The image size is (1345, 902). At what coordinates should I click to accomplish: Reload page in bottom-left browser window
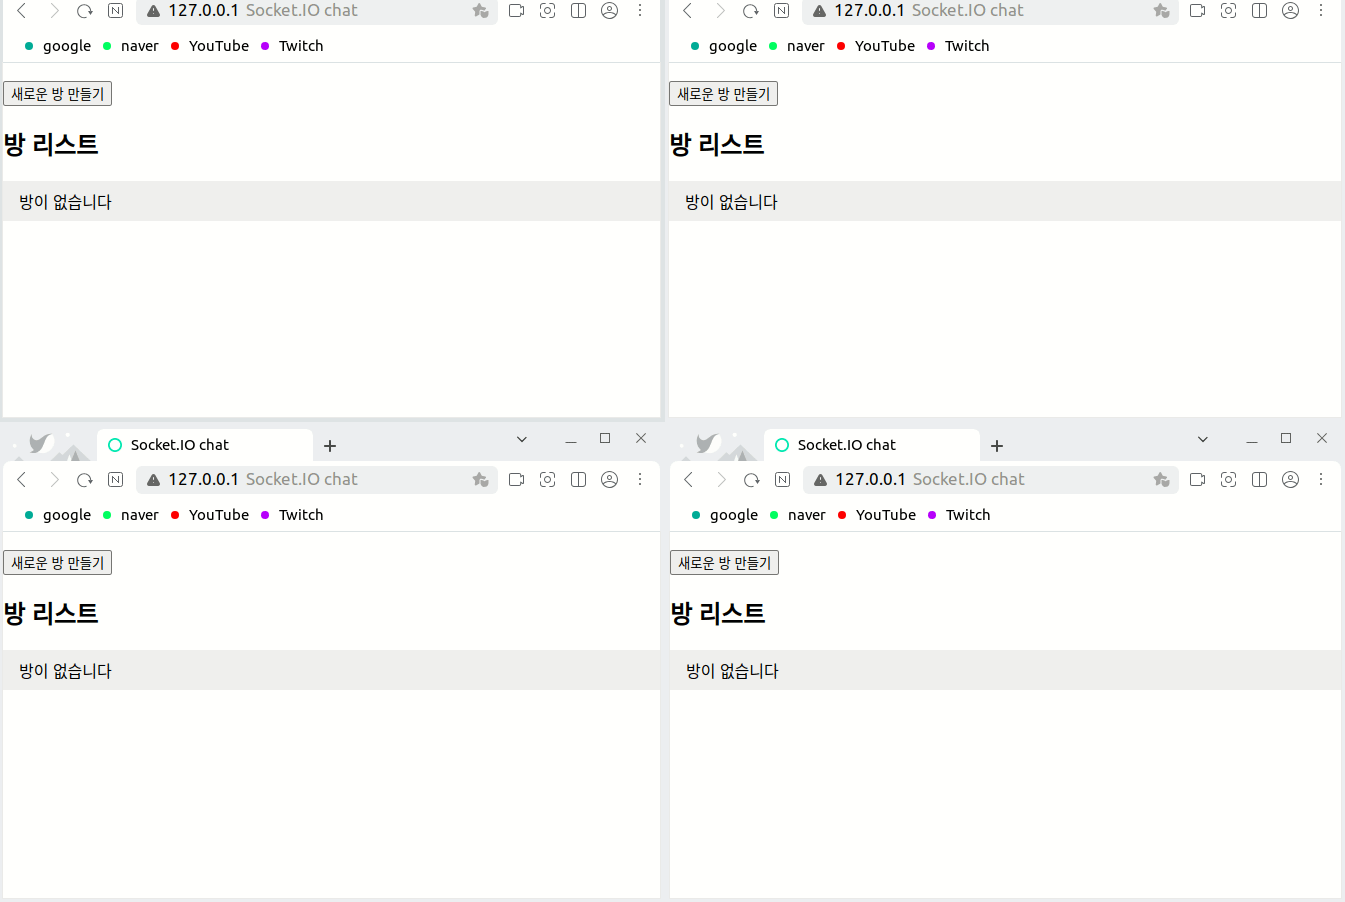click(x=85, y=480)
